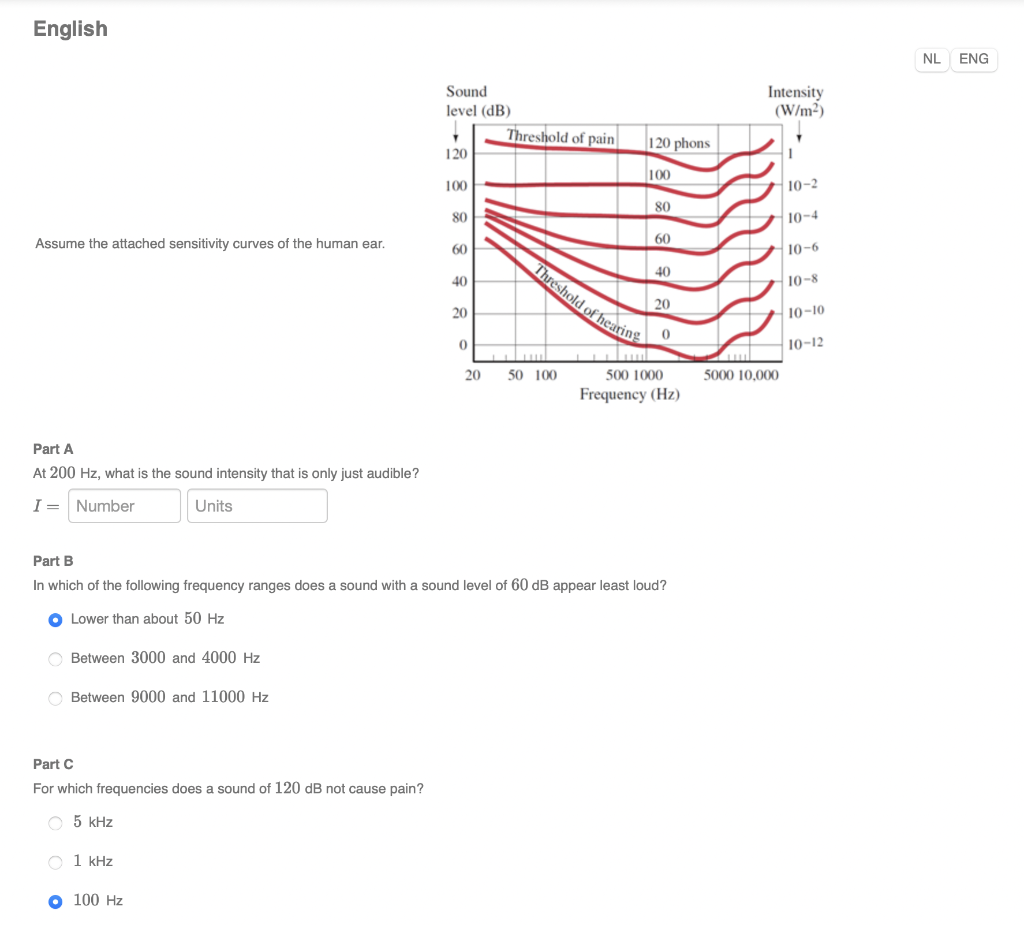This screenshot has height=925, width=1024.
Task: Click the '120 phons' label on graph
Action: tap(679, 142)
